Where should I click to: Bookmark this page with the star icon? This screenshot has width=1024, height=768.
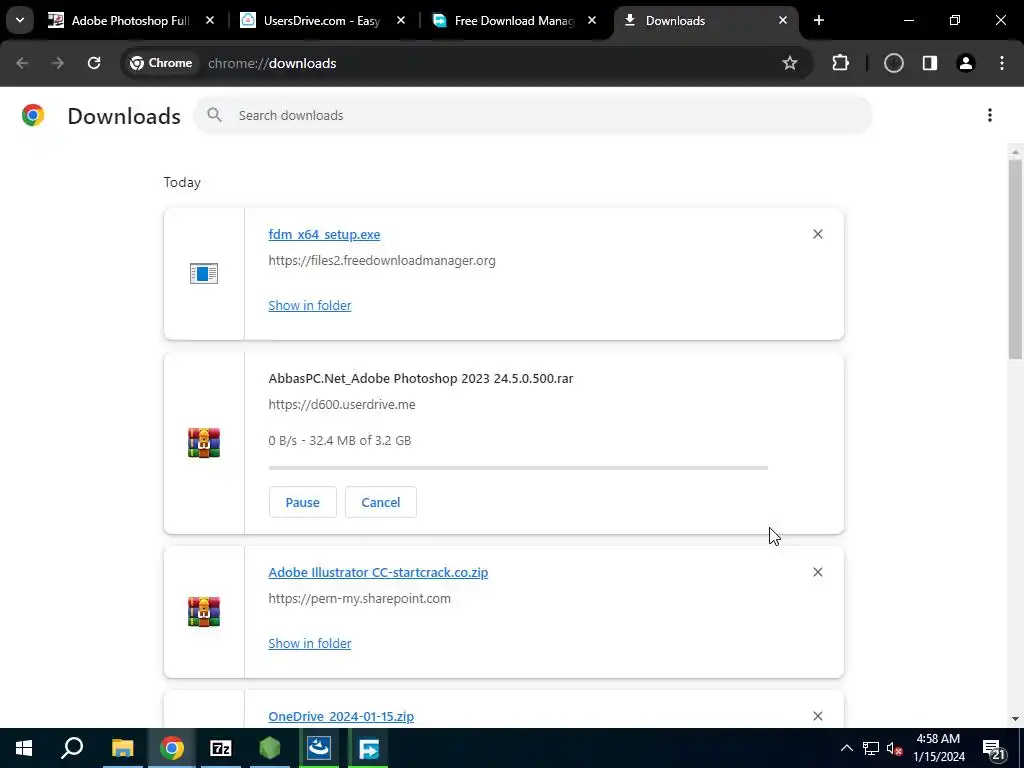(x=790, y=63)
